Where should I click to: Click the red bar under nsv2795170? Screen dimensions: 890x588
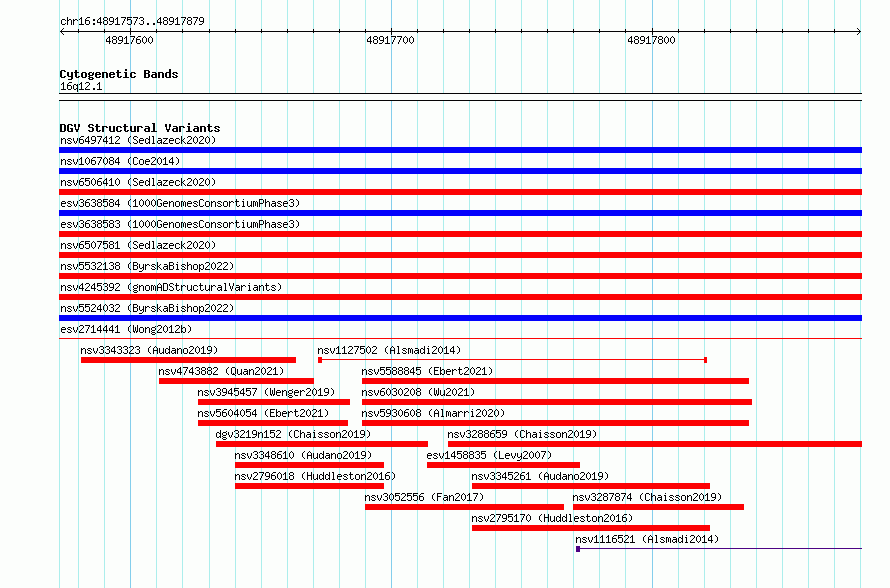pyautogui.click(x=591, y=528)
